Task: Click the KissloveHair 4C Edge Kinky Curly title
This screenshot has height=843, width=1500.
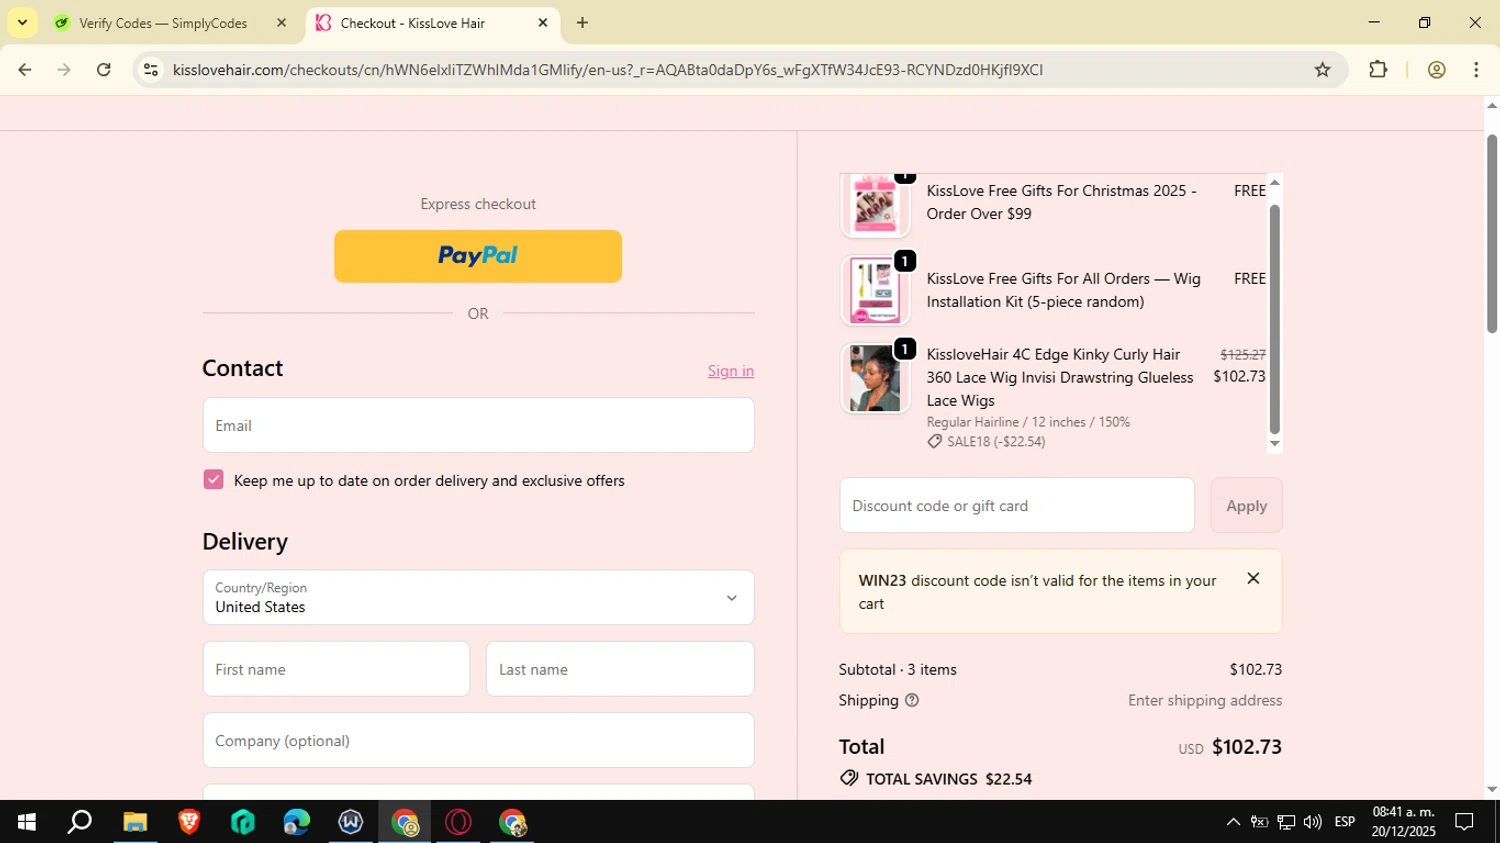Action: tap(1060, 377)
